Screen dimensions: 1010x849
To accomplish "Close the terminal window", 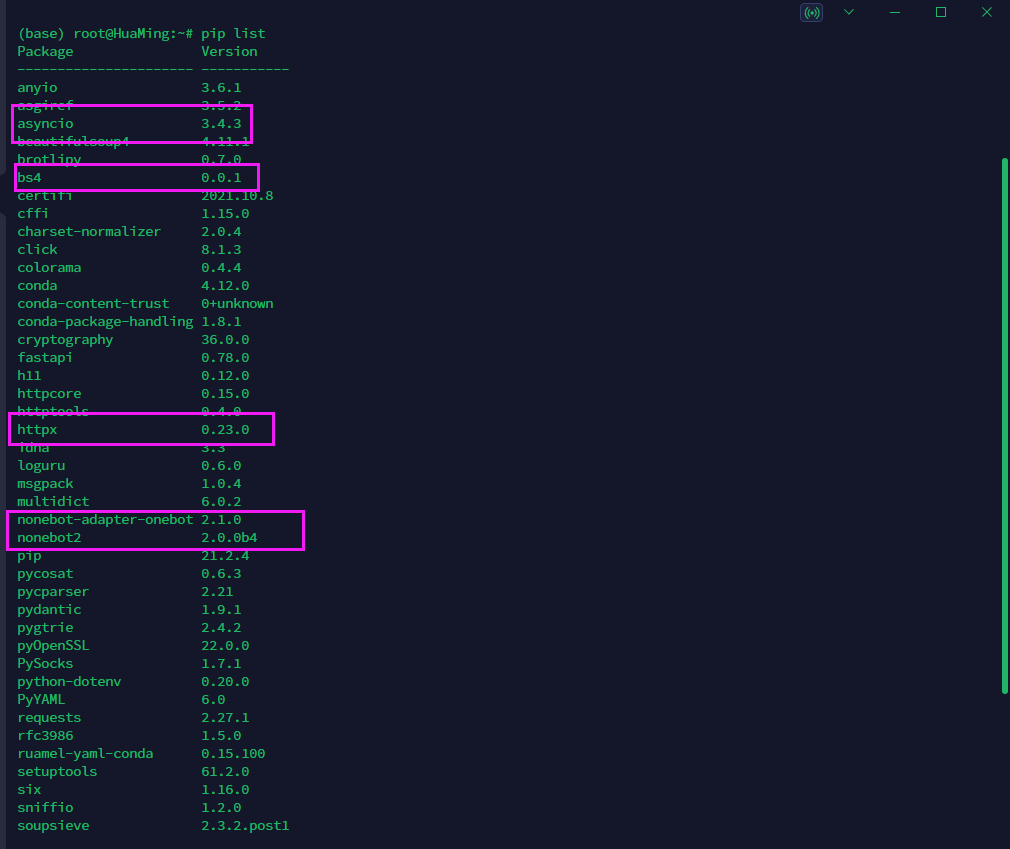I will click(986, 12).
